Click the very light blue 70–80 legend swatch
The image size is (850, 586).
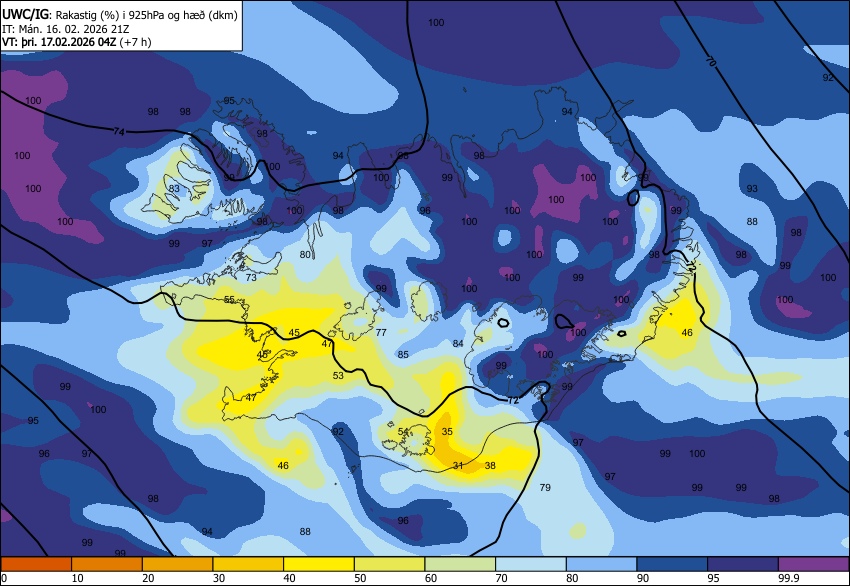[531, 564]
